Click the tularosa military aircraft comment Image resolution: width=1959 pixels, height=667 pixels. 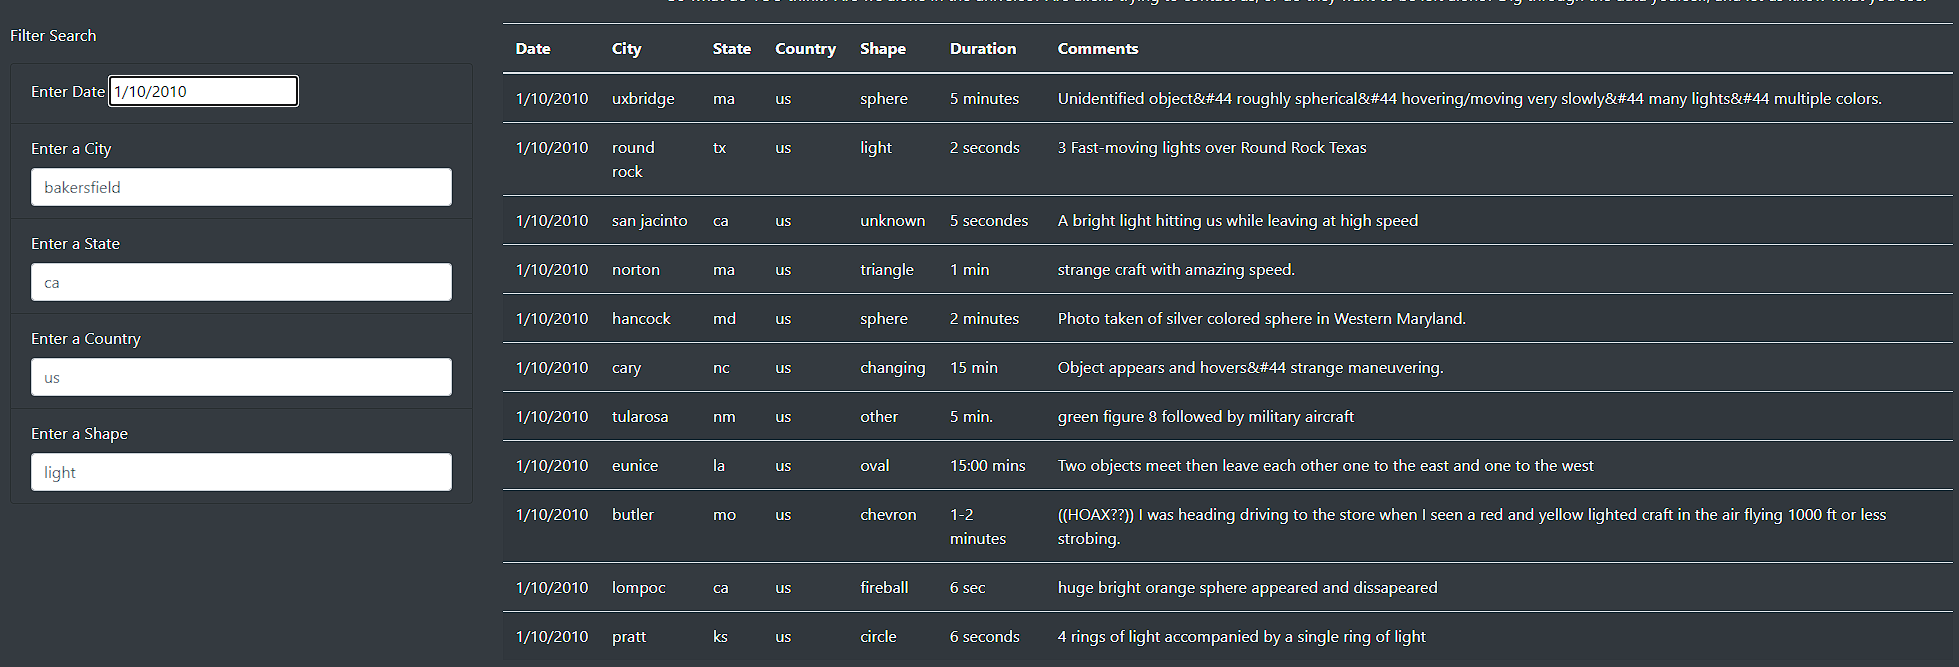coord(1205,416)
